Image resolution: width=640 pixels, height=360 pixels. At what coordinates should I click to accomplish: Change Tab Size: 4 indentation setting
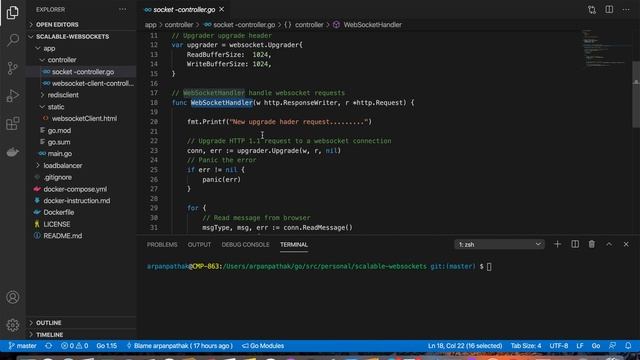[x=526, y=346]
